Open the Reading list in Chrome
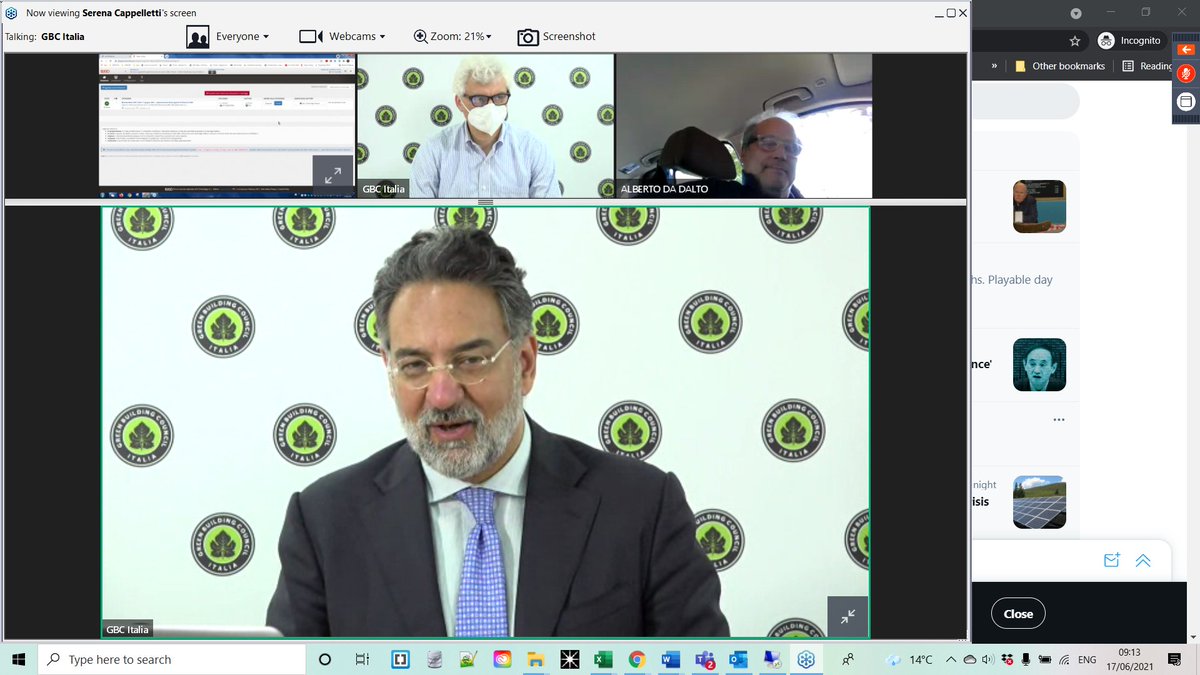1200x675 pixels. point(1147,66)
